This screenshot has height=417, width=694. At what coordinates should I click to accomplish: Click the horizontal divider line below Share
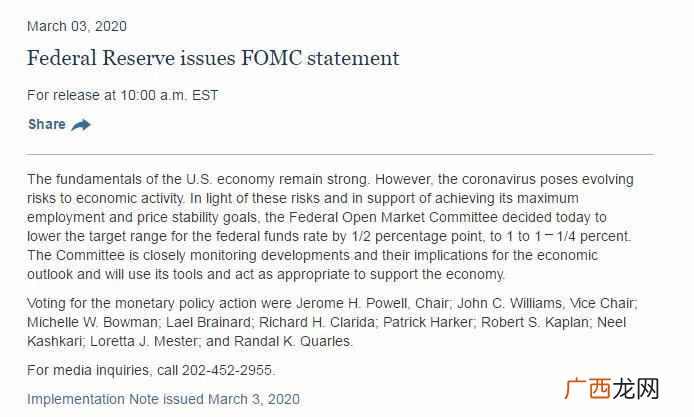click(x=340, y=154)
